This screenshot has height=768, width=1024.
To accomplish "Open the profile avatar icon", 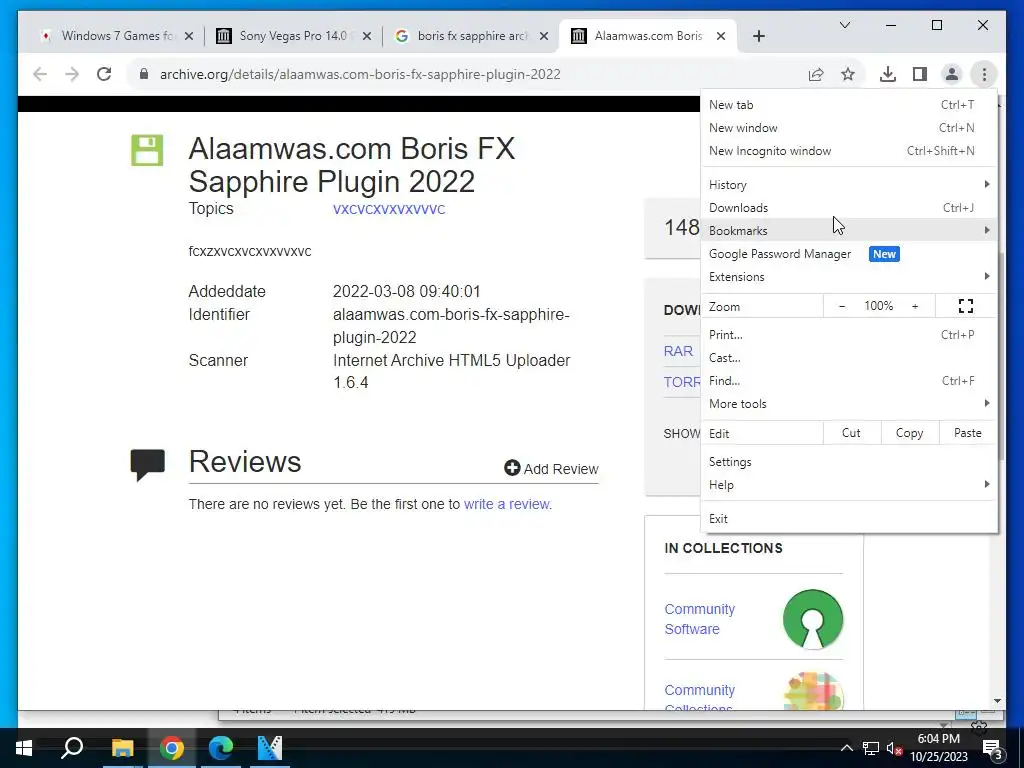I will point(952,74).
